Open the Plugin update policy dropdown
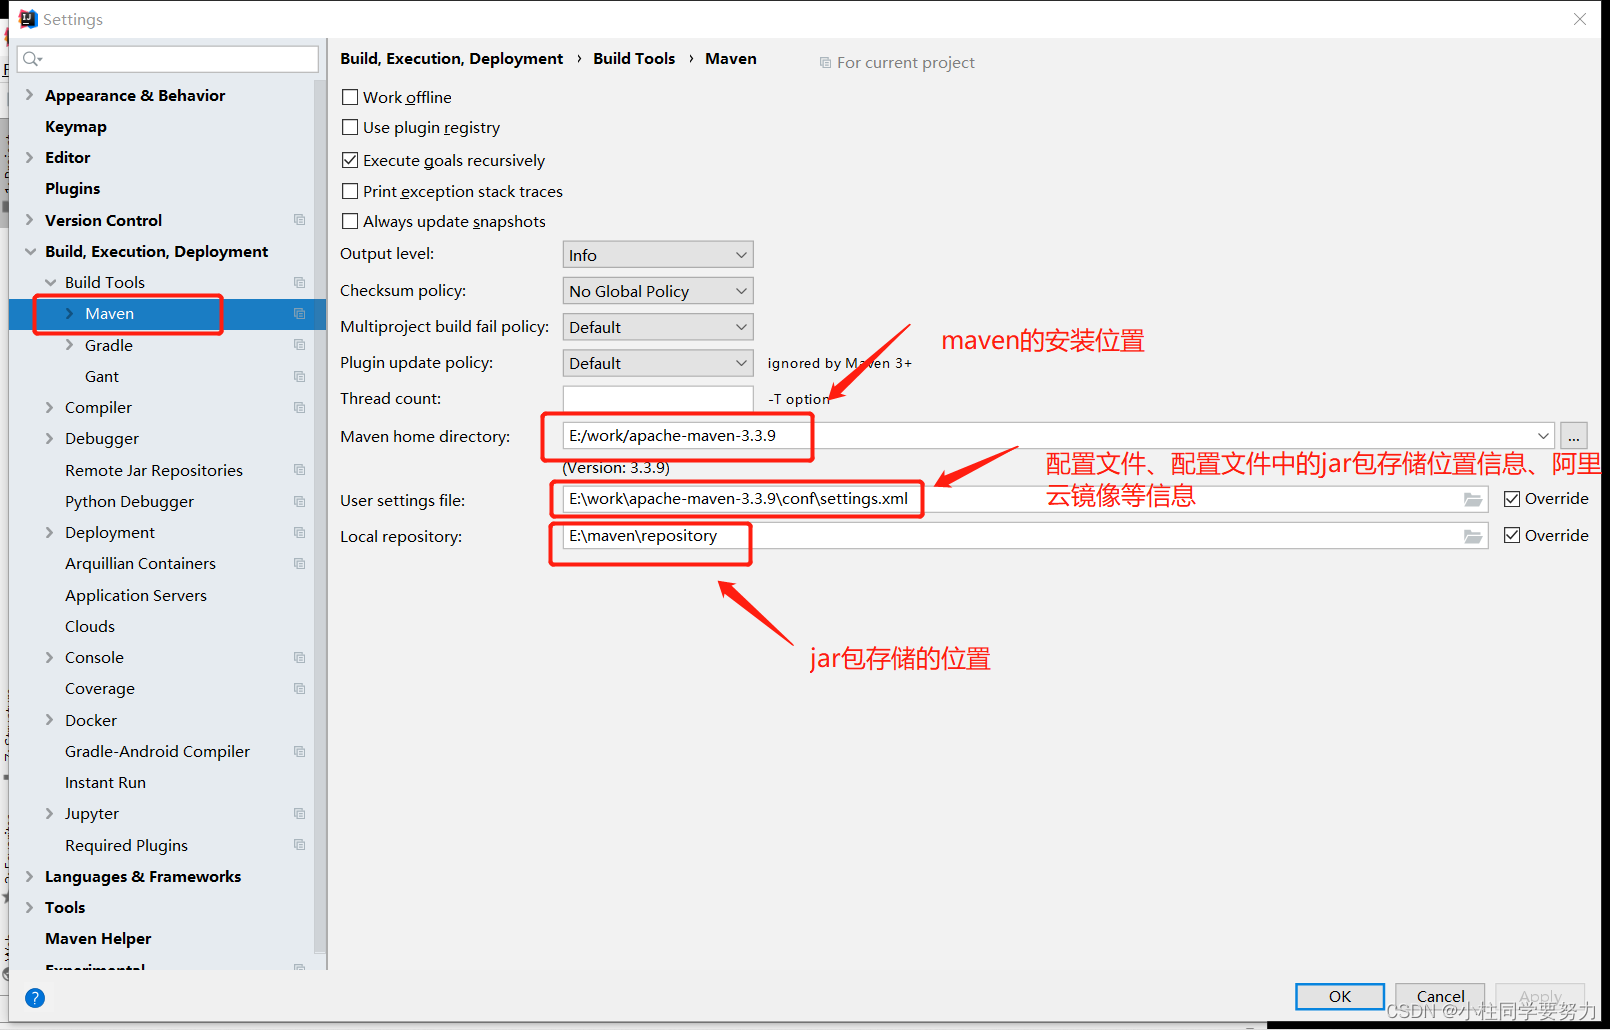Image resolution: width=1610 pixels, height=1030 pixels. point(658,363)
